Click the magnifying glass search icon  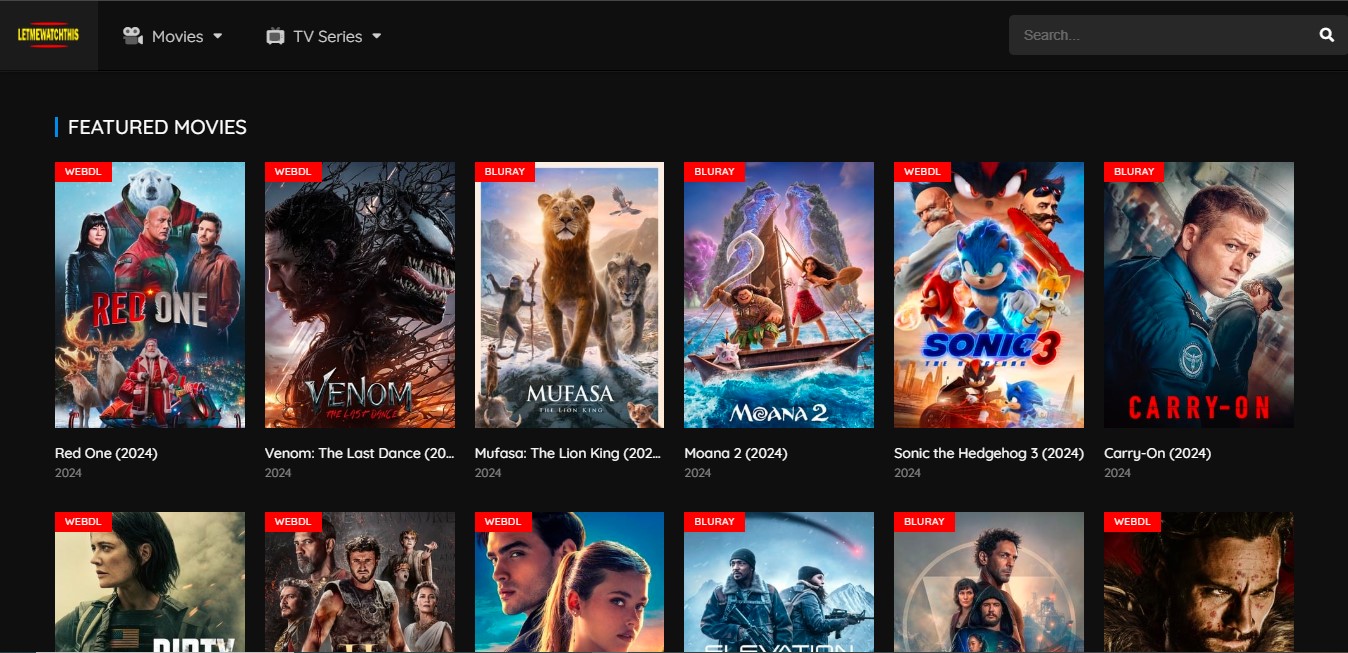(1326, 35)
